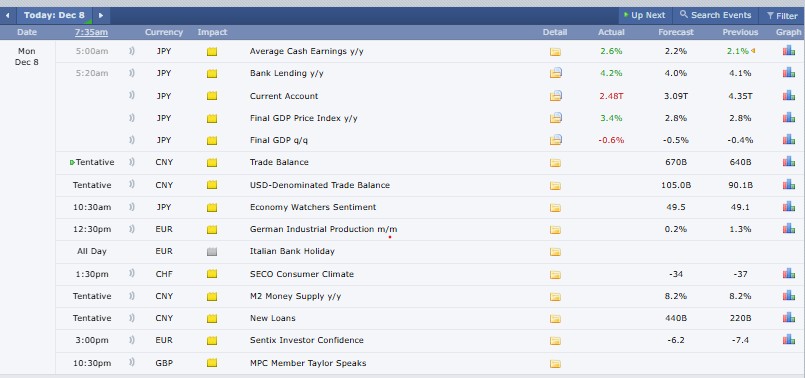The width and height of the screenshot is (805, 378).
Task: Toggle alert for SECO Consumer Climate row
Action: 132,274
